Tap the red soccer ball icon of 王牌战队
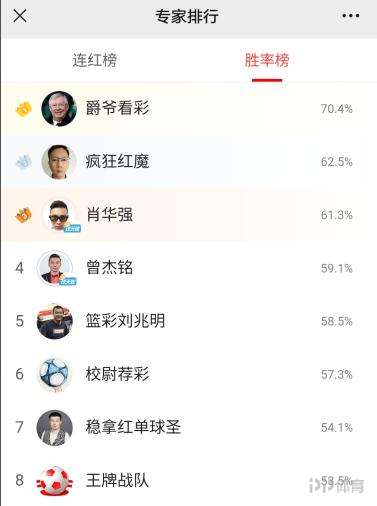Image resolution: width=377 pixels, height=506 pixels. (x=54, y=481)
